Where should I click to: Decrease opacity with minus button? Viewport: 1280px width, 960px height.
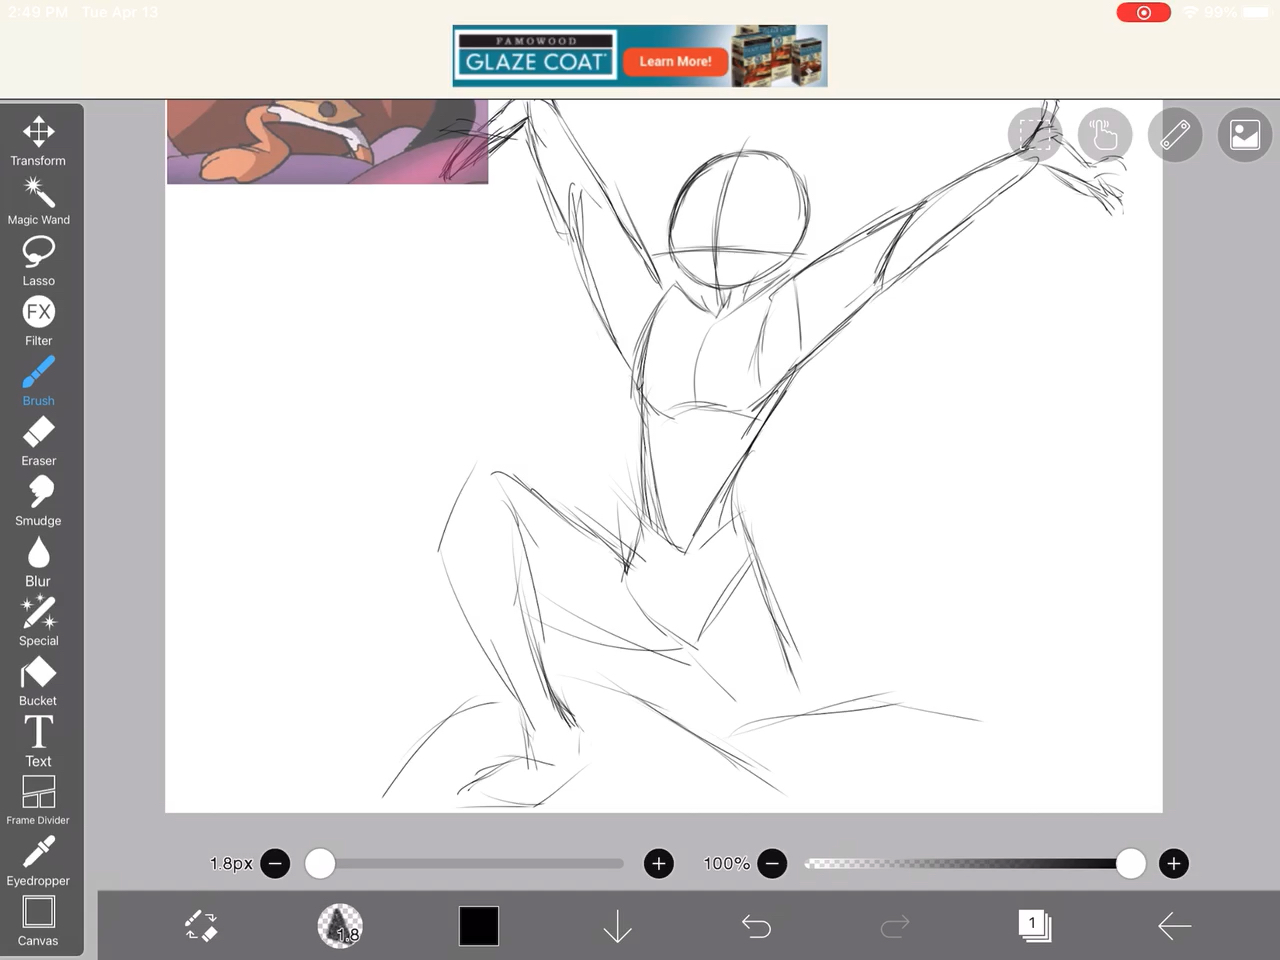coord(772,863)
